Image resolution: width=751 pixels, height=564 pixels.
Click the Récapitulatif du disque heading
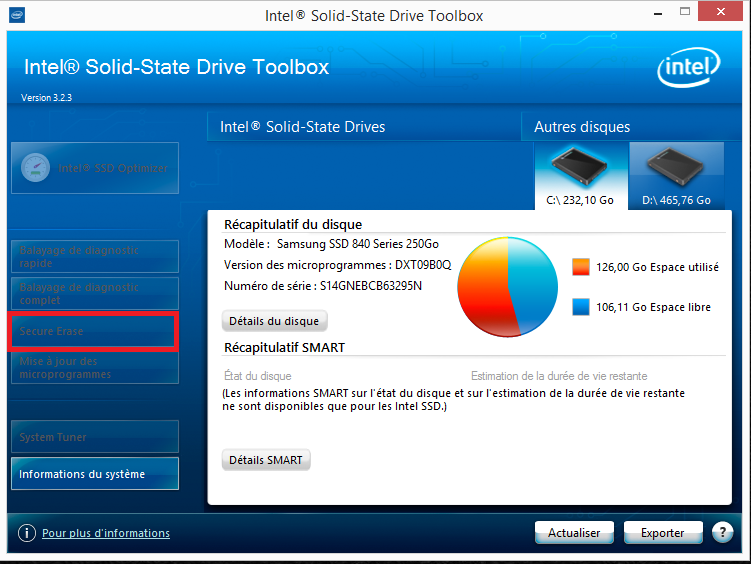[x=293, y=225]
